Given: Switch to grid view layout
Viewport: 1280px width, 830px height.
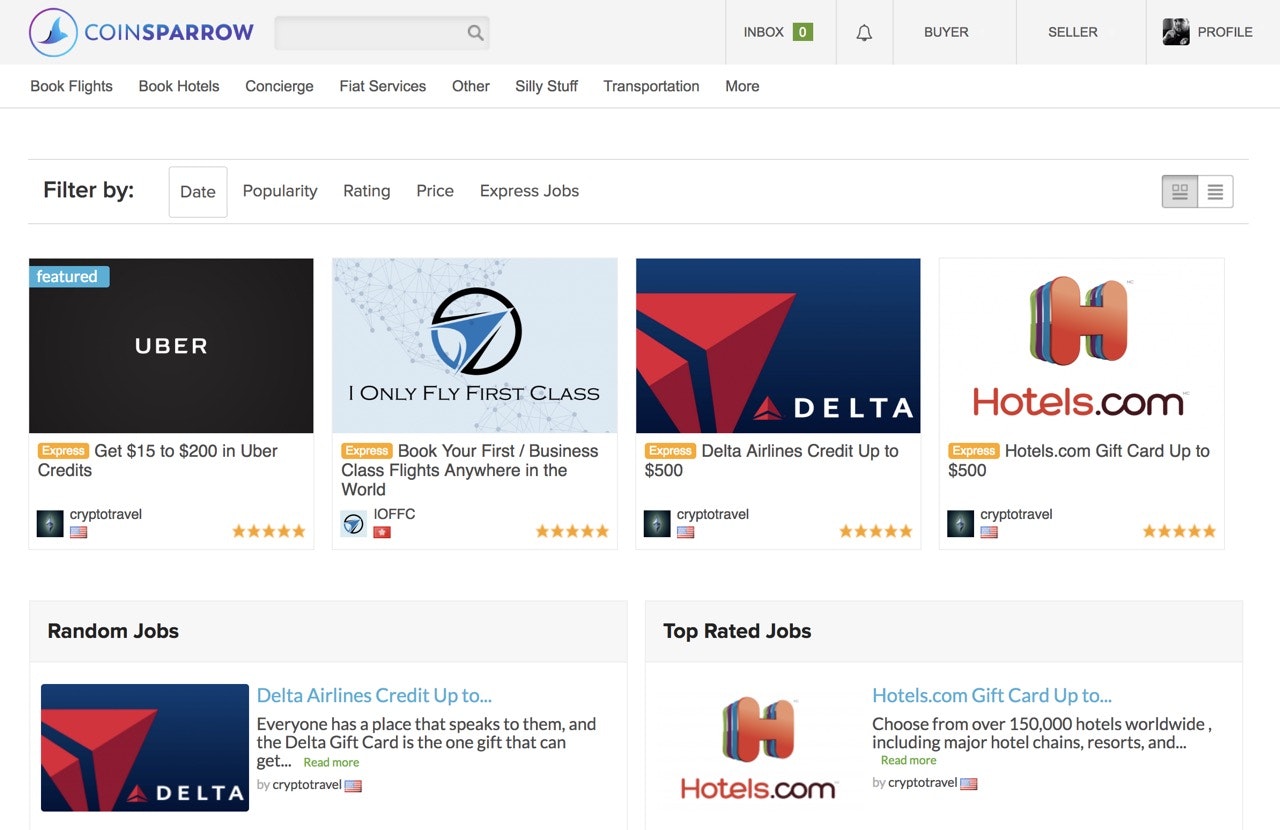Looking at the screenshot, I should tap(1180, 191).
